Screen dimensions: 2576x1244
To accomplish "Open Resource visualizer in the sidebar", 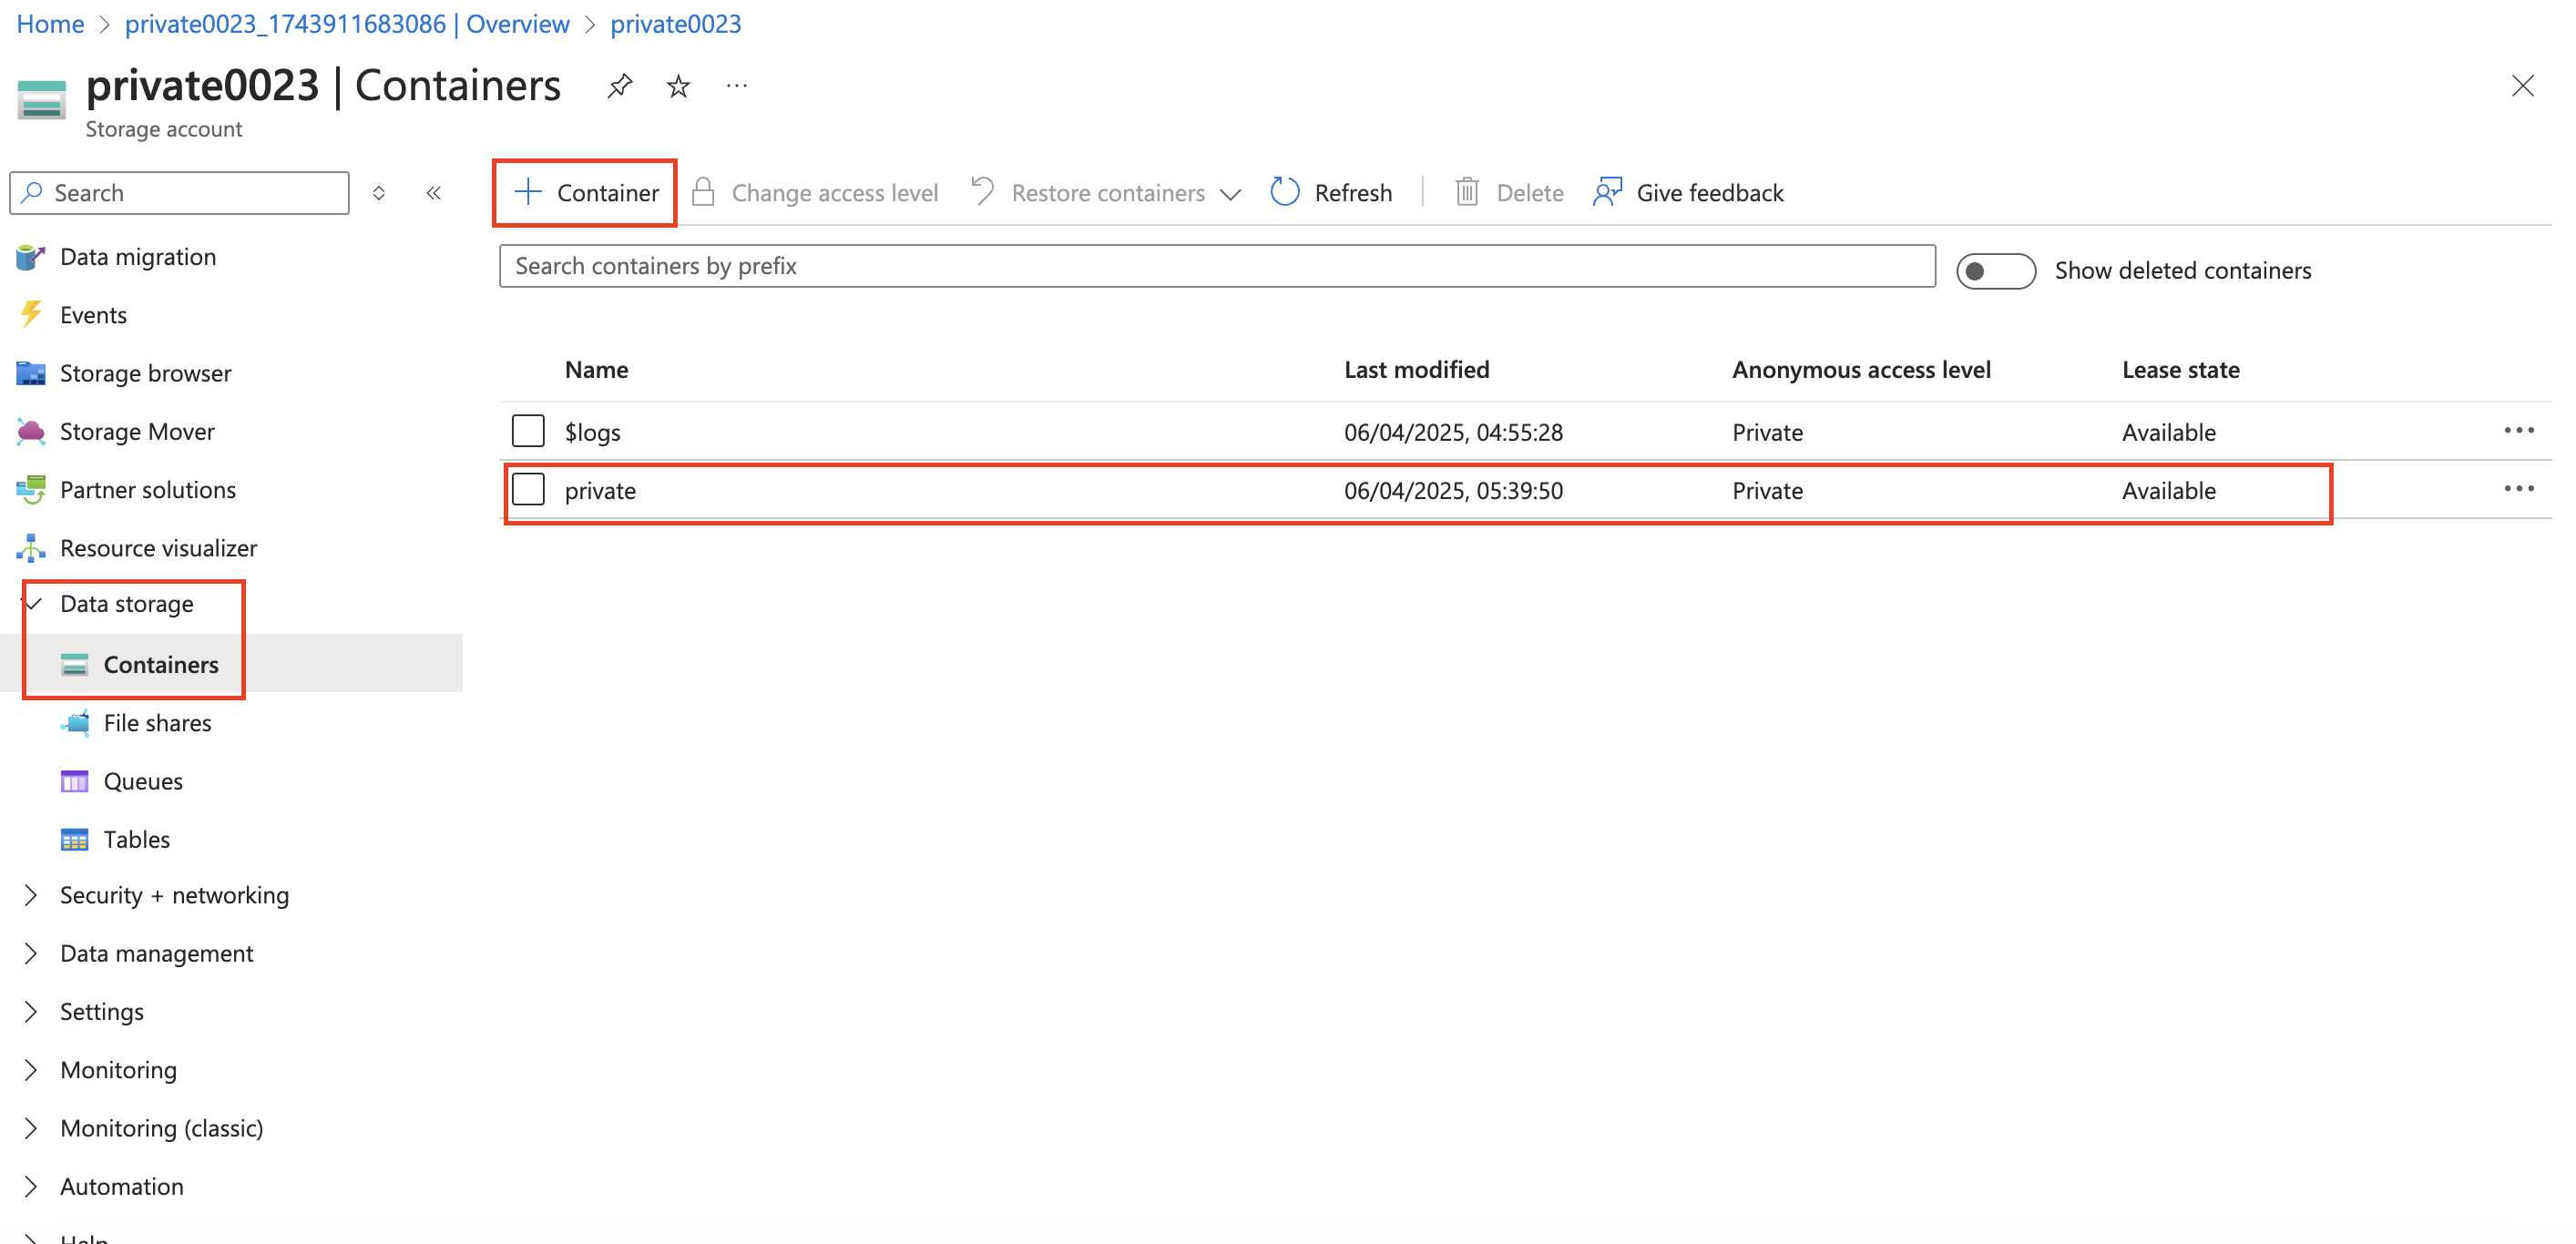I will click(x=158, y=547).
